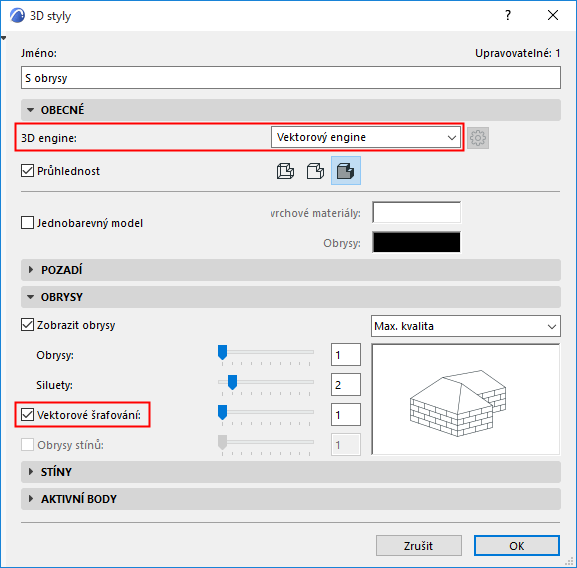Screen dimensions: 577x568
Task: Toggle the Zobrazit obrysy checkbox
Action: point(28,325)
